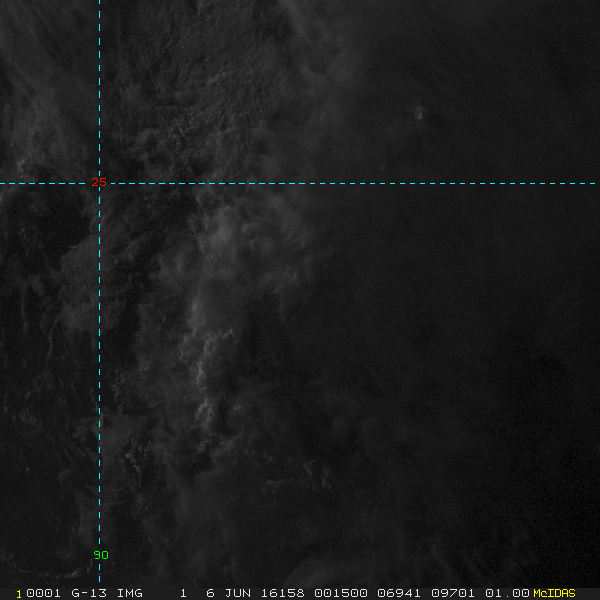Select the G-13 satellite text
This screenshot has height=600, width=600.
[88, 593]
